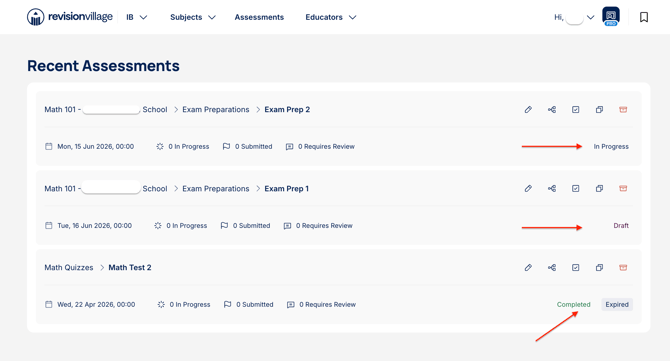
Task: Click 0 Submitted in Math Test 2 row
Action: tap(249, 305)
